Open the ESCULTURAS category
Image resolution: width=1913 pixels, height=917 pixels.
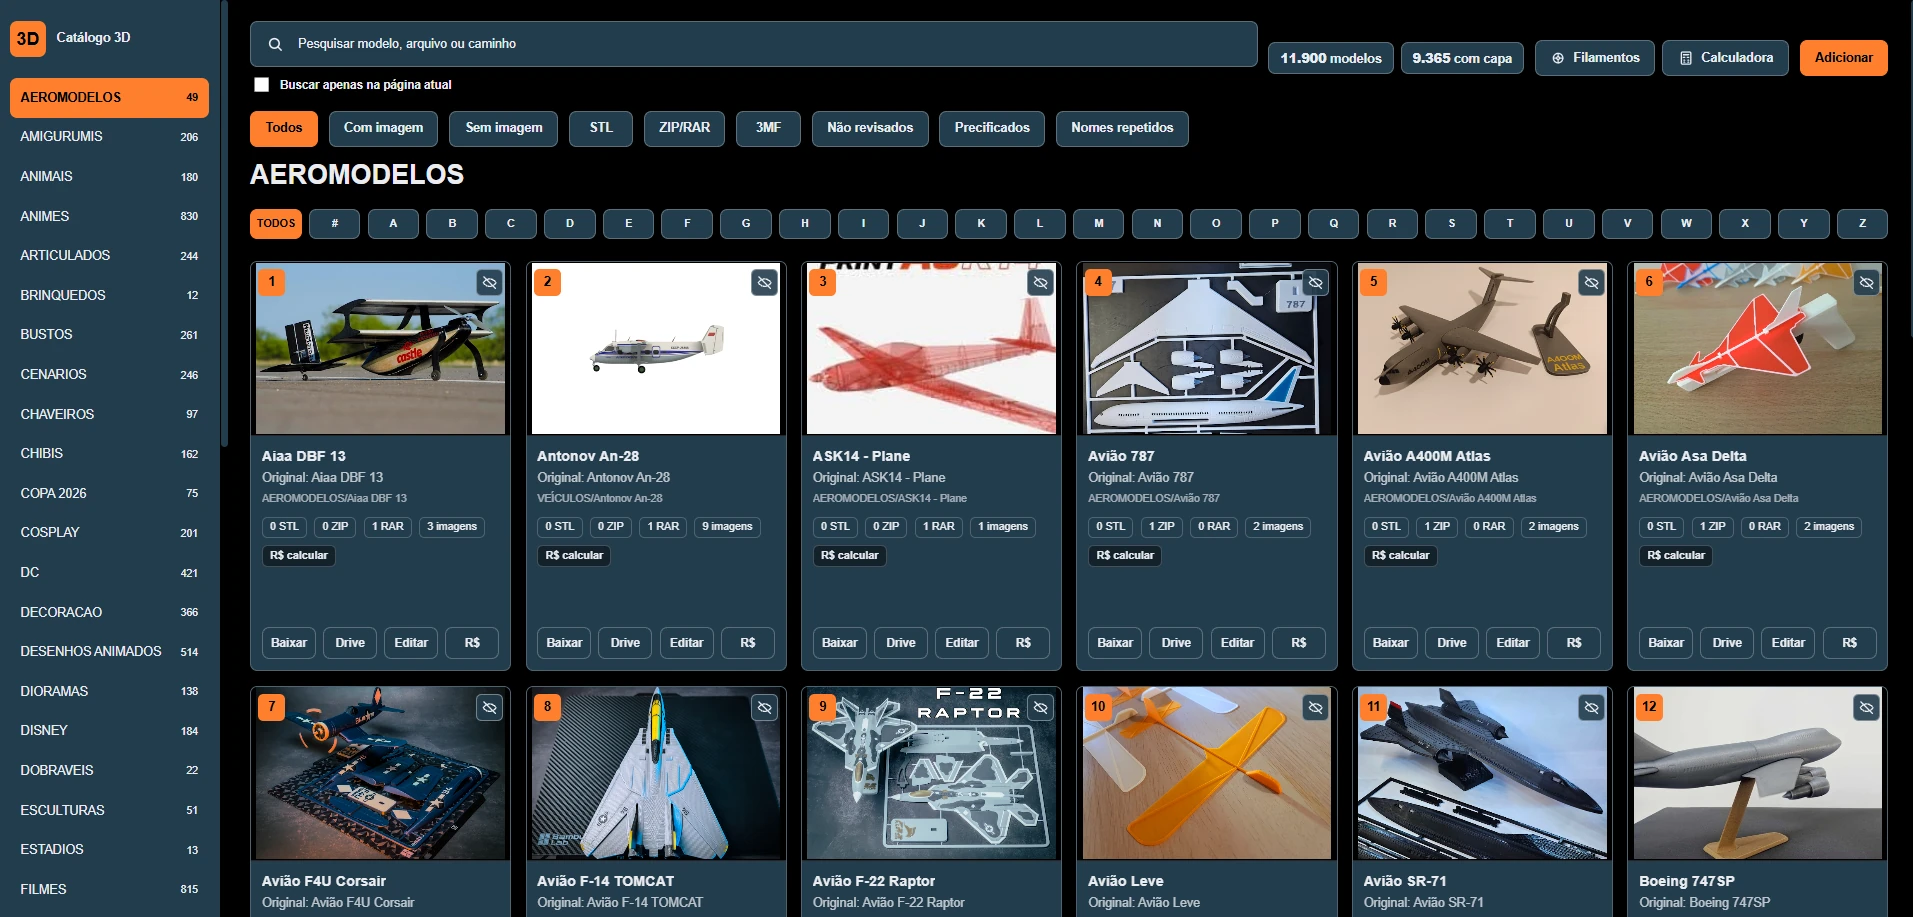tap(109, 810)
